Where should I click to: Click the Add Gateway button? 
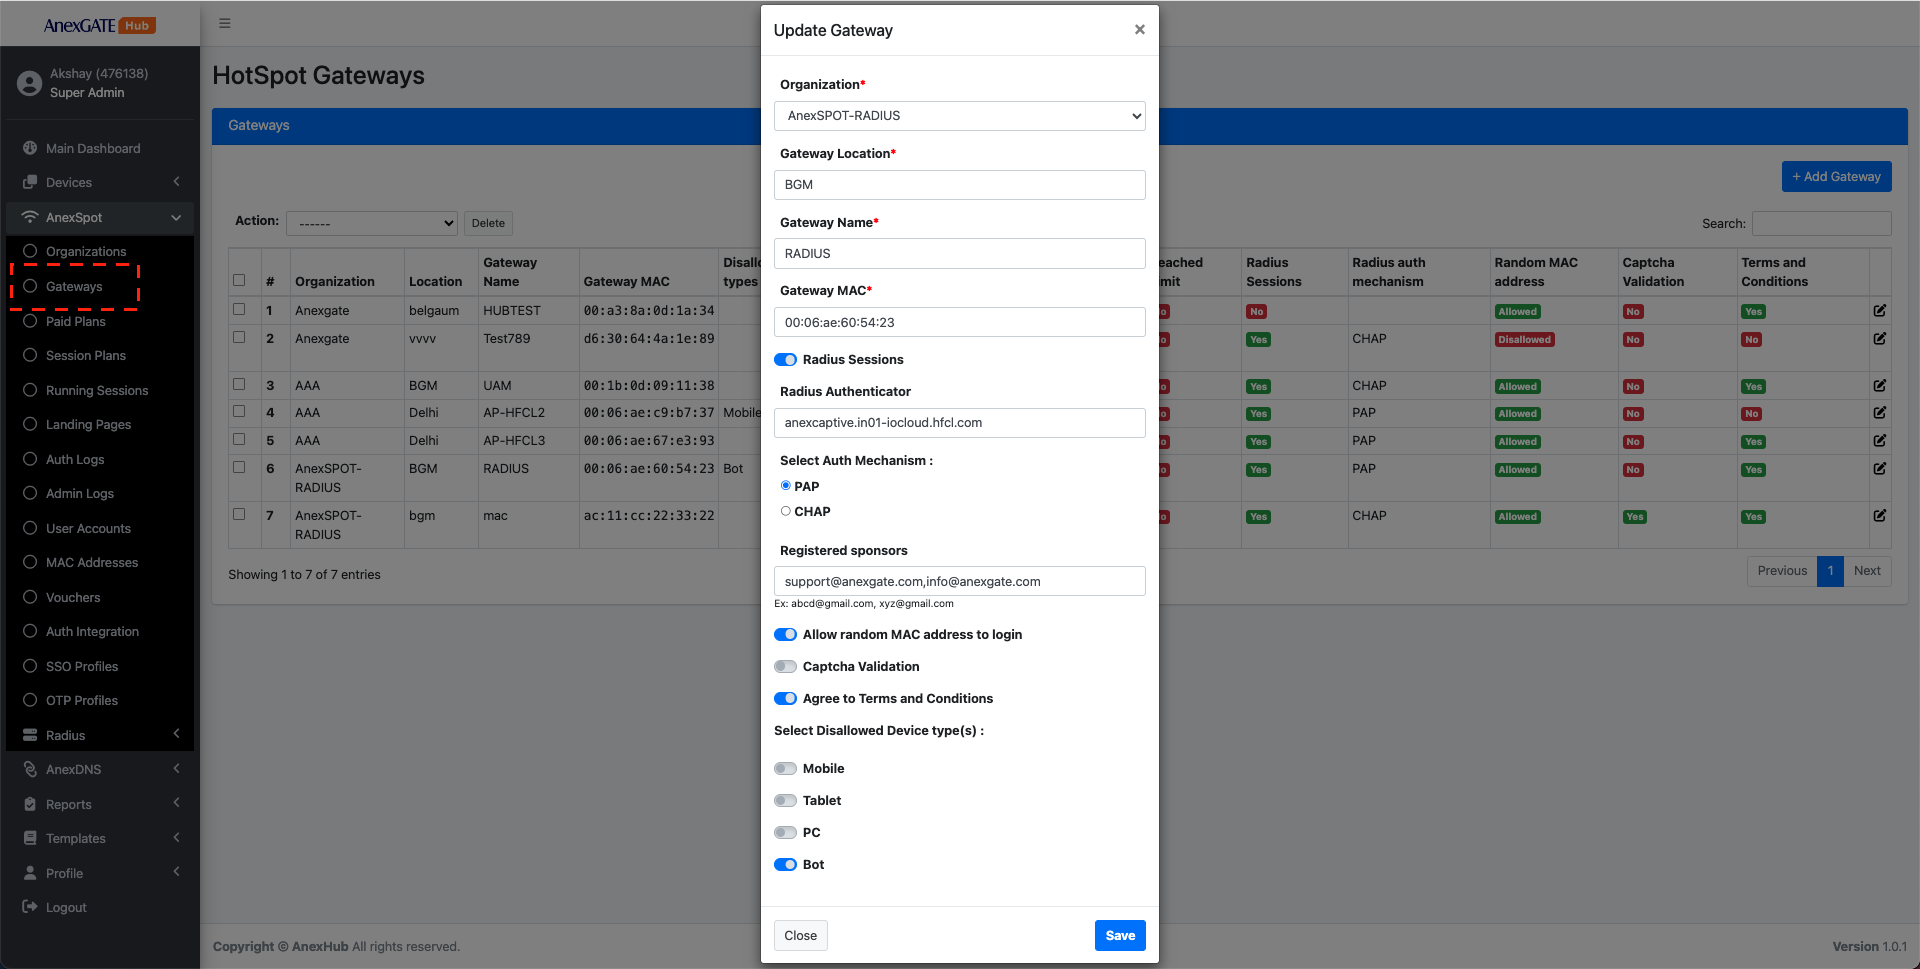coord(1836,176)
